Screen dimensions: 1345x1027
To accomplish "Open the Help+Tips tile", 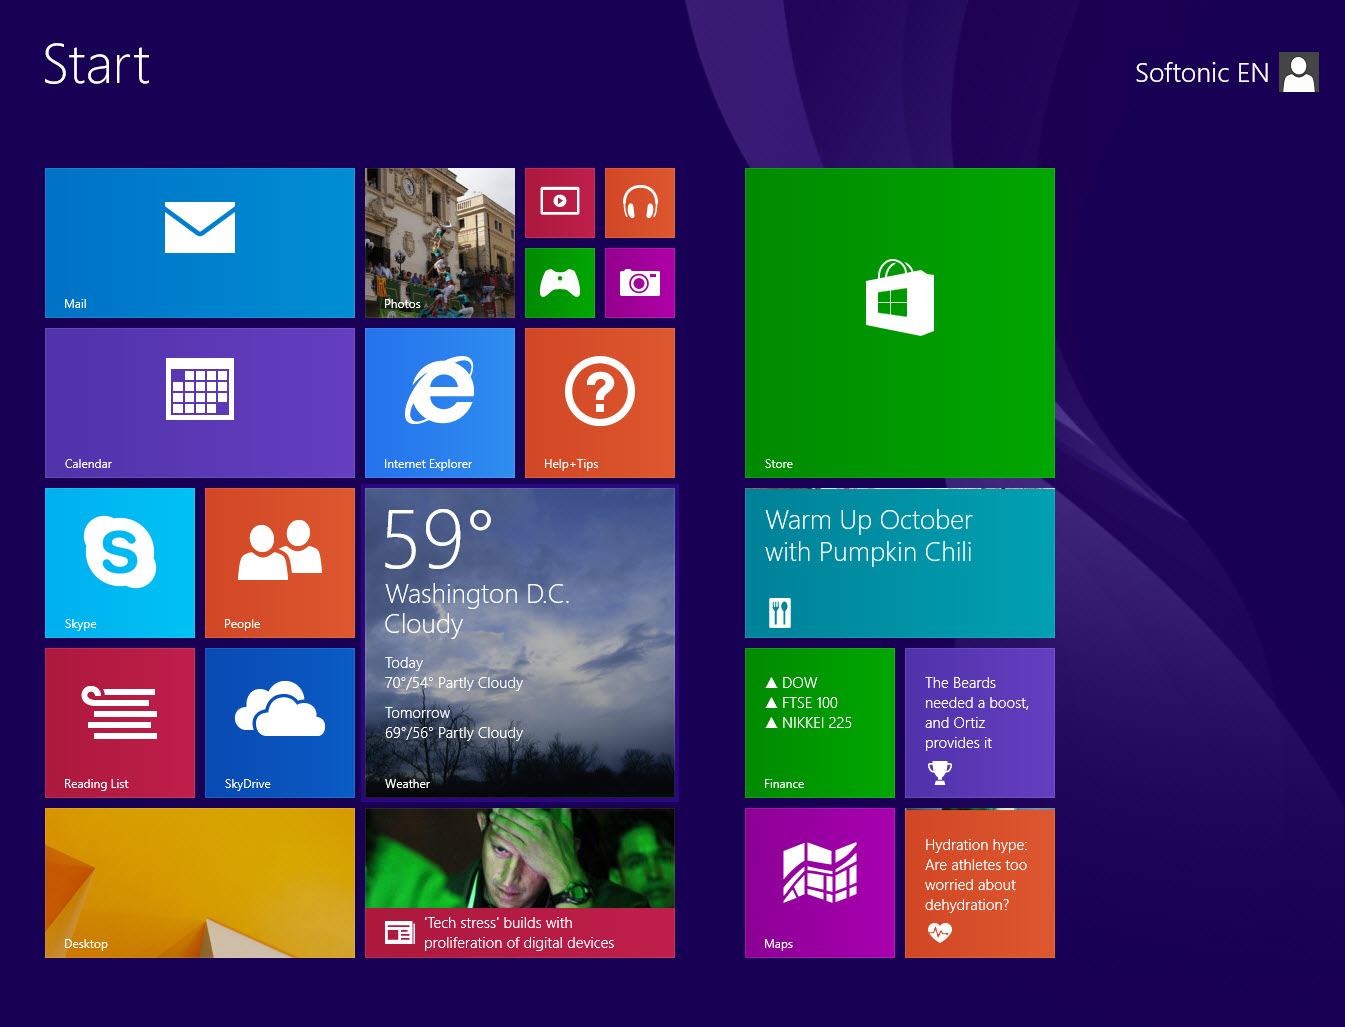I will point(600,403).
